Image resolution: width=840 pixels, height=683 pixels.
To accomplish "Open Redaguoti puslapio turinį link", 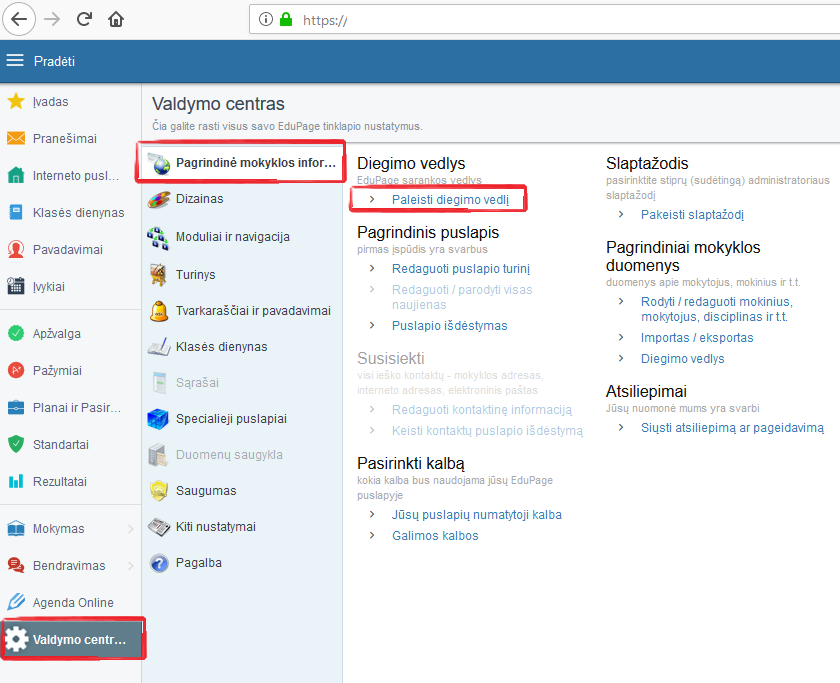I will point(461,269).
